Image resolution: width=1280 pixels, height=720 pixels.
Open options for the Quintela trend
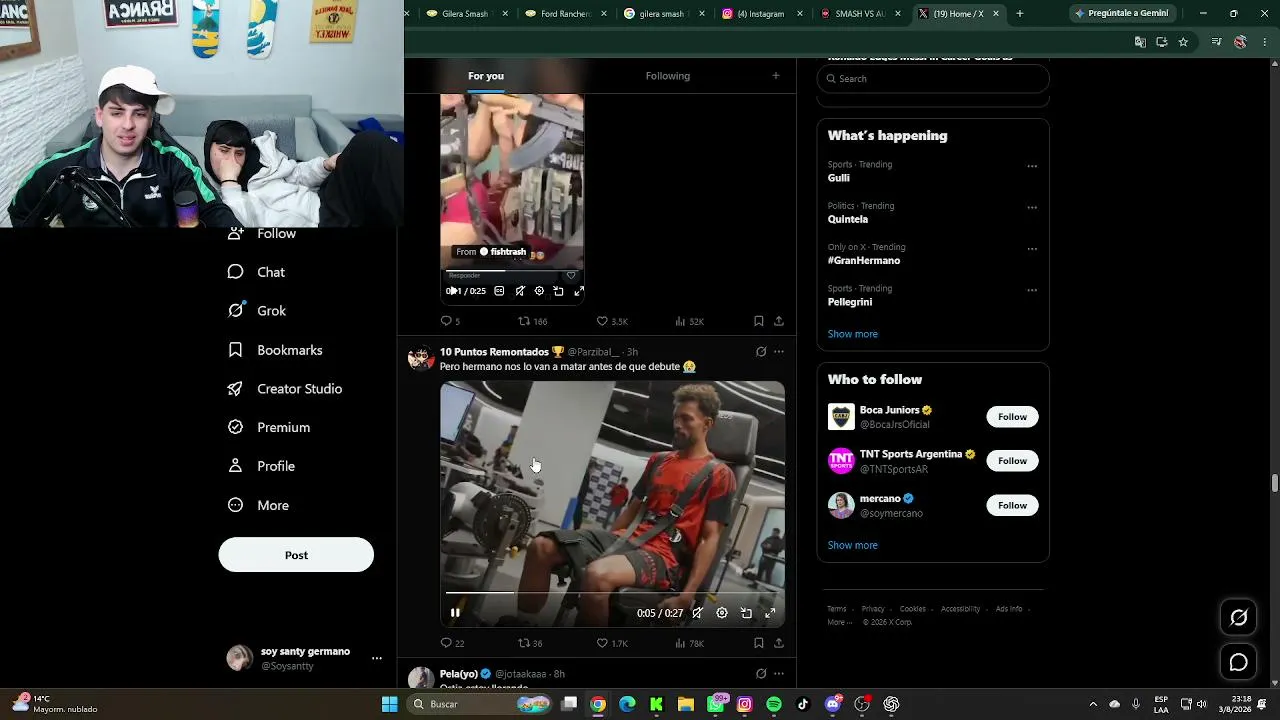click(x=1032, y=208)
